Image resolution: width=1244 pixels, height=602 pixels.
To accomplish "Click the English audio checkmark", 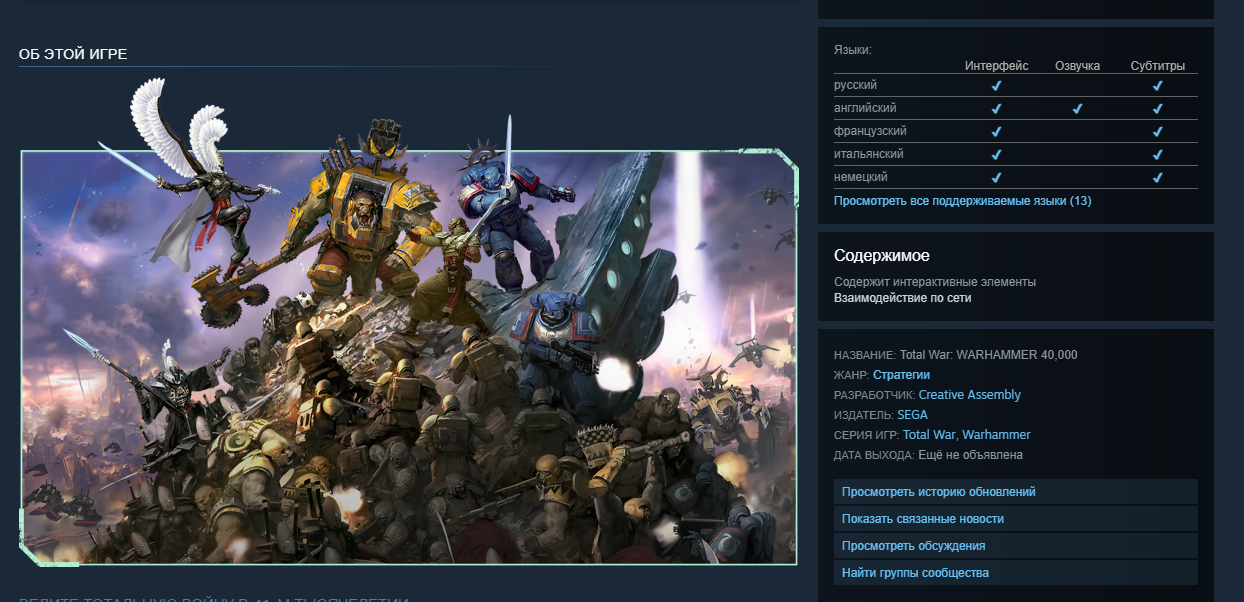I will 1077,109.
